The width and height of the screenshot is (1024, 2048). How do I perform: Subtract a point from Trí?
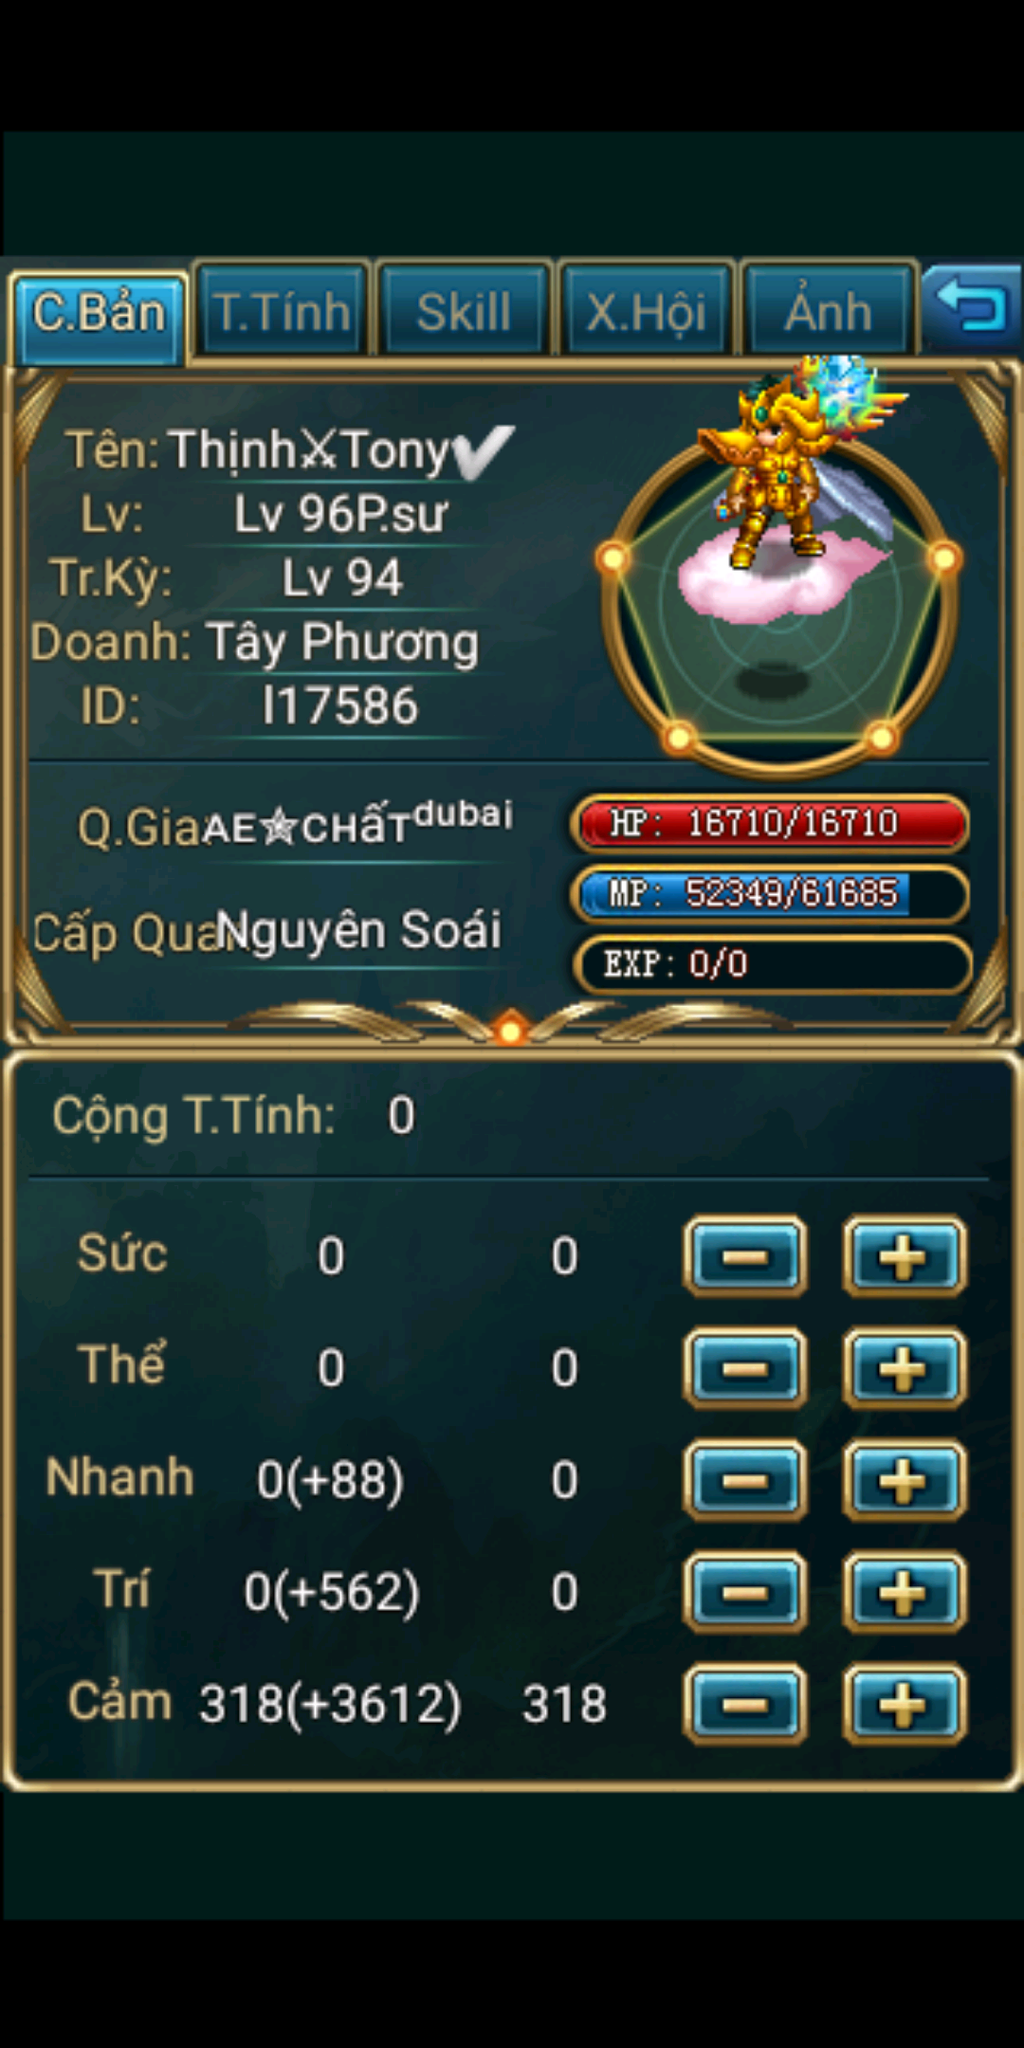[745, 1592]
